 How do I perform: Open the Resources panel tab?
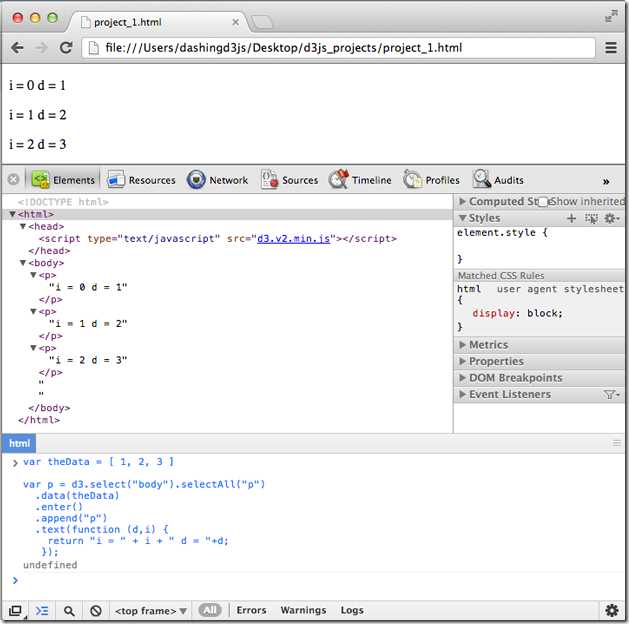(141, 180)
